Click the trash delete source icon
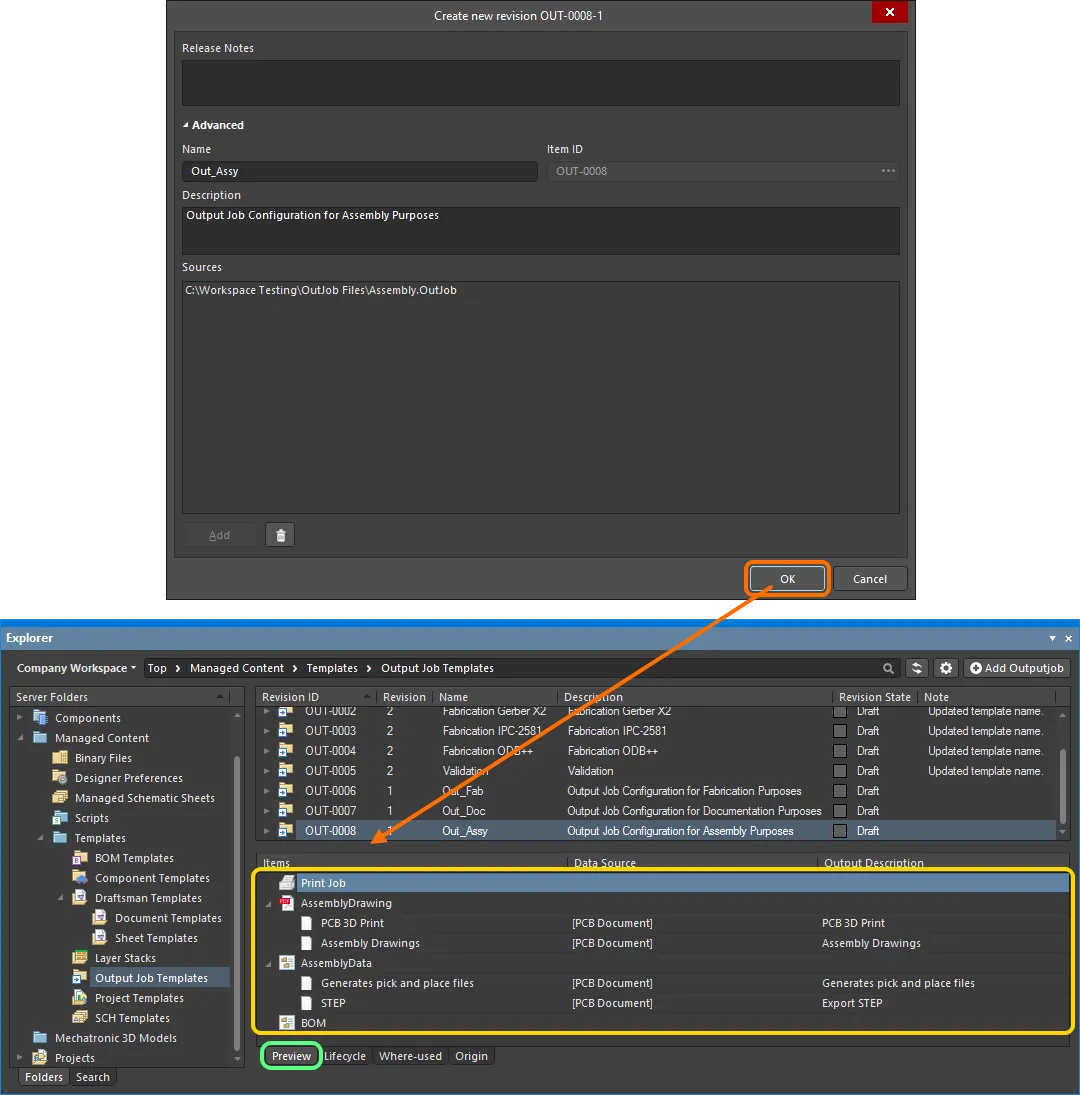The image size is (1080, 1095). tap(281, 535)
